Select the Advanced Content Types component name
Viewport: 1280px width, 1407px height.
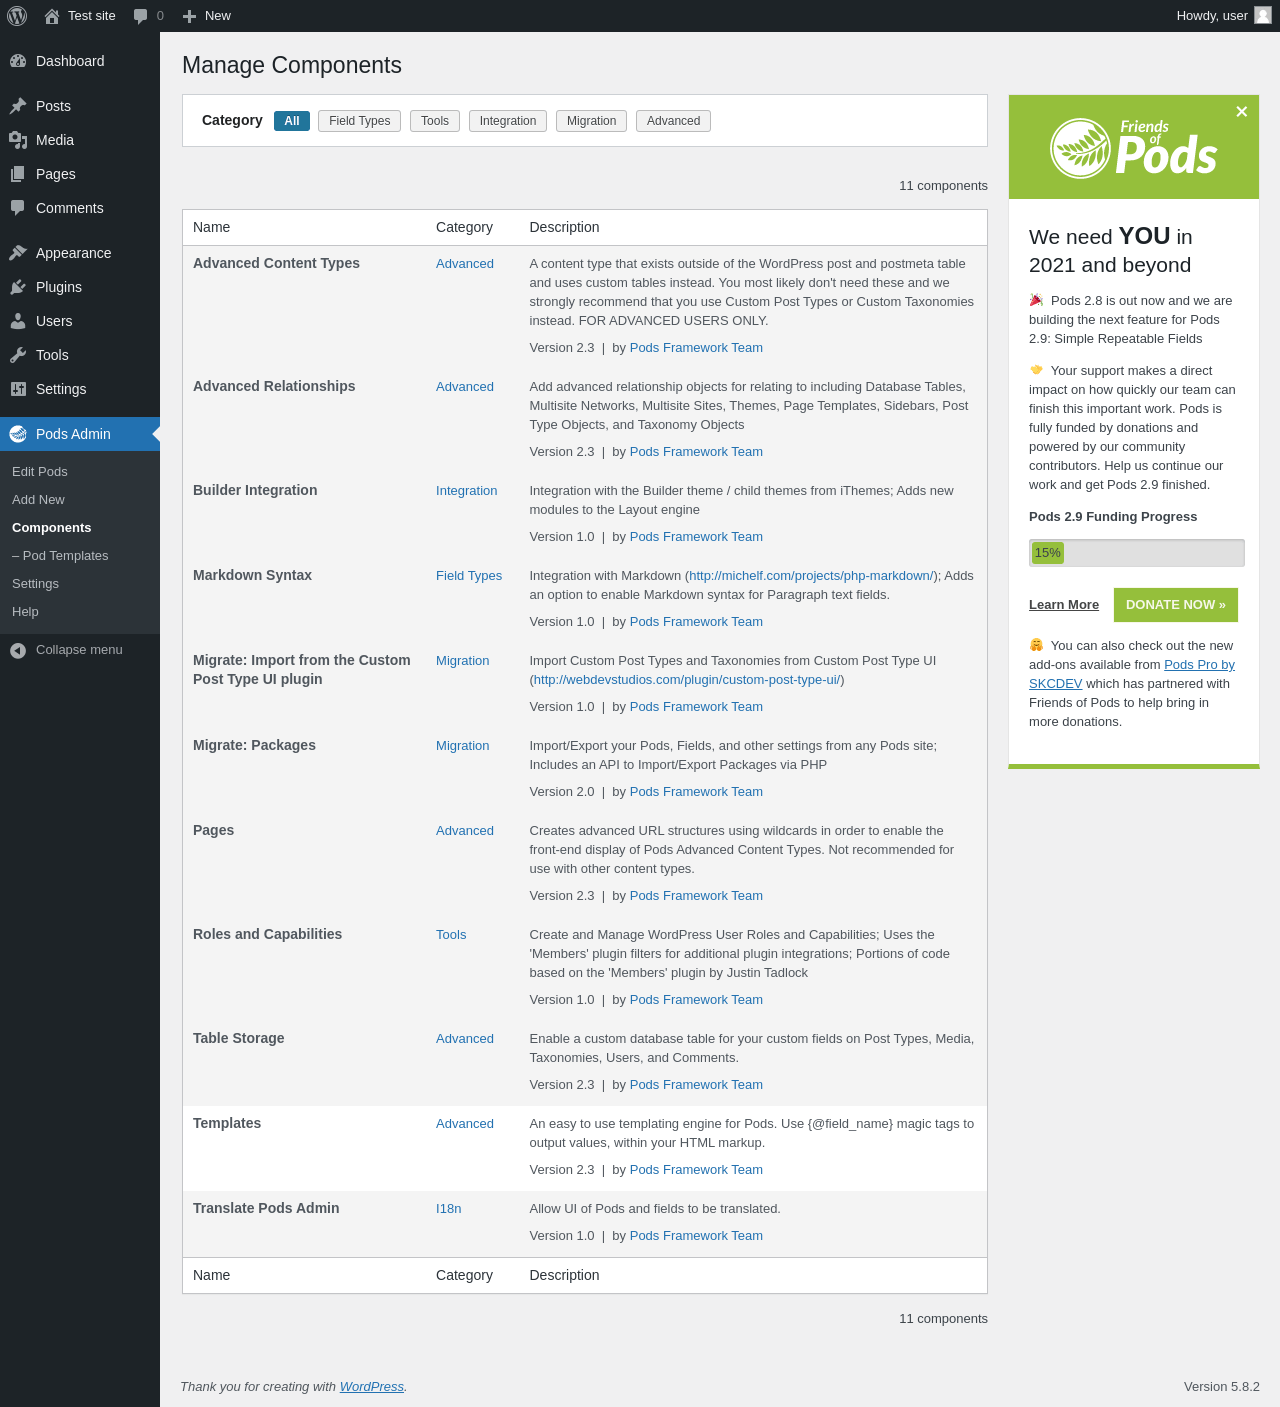tap(276, 263)
